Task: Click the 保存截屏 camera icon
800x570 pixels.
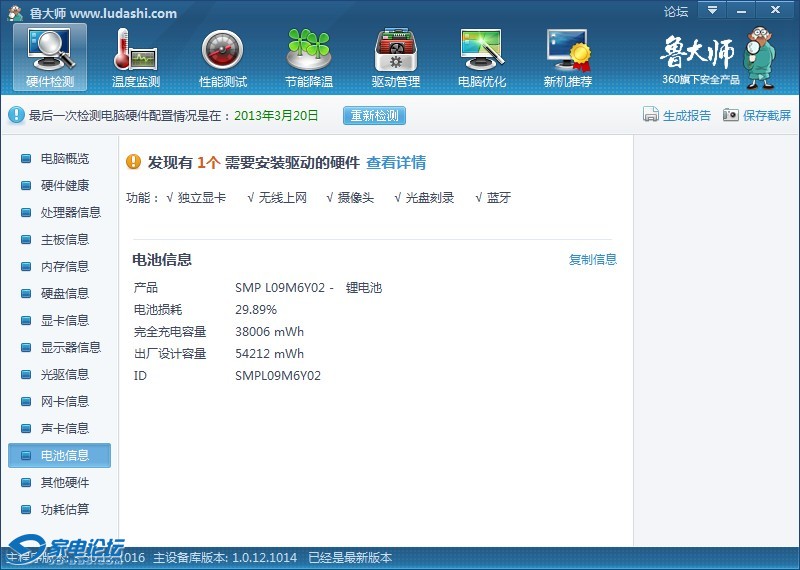Action: (731, 115)
